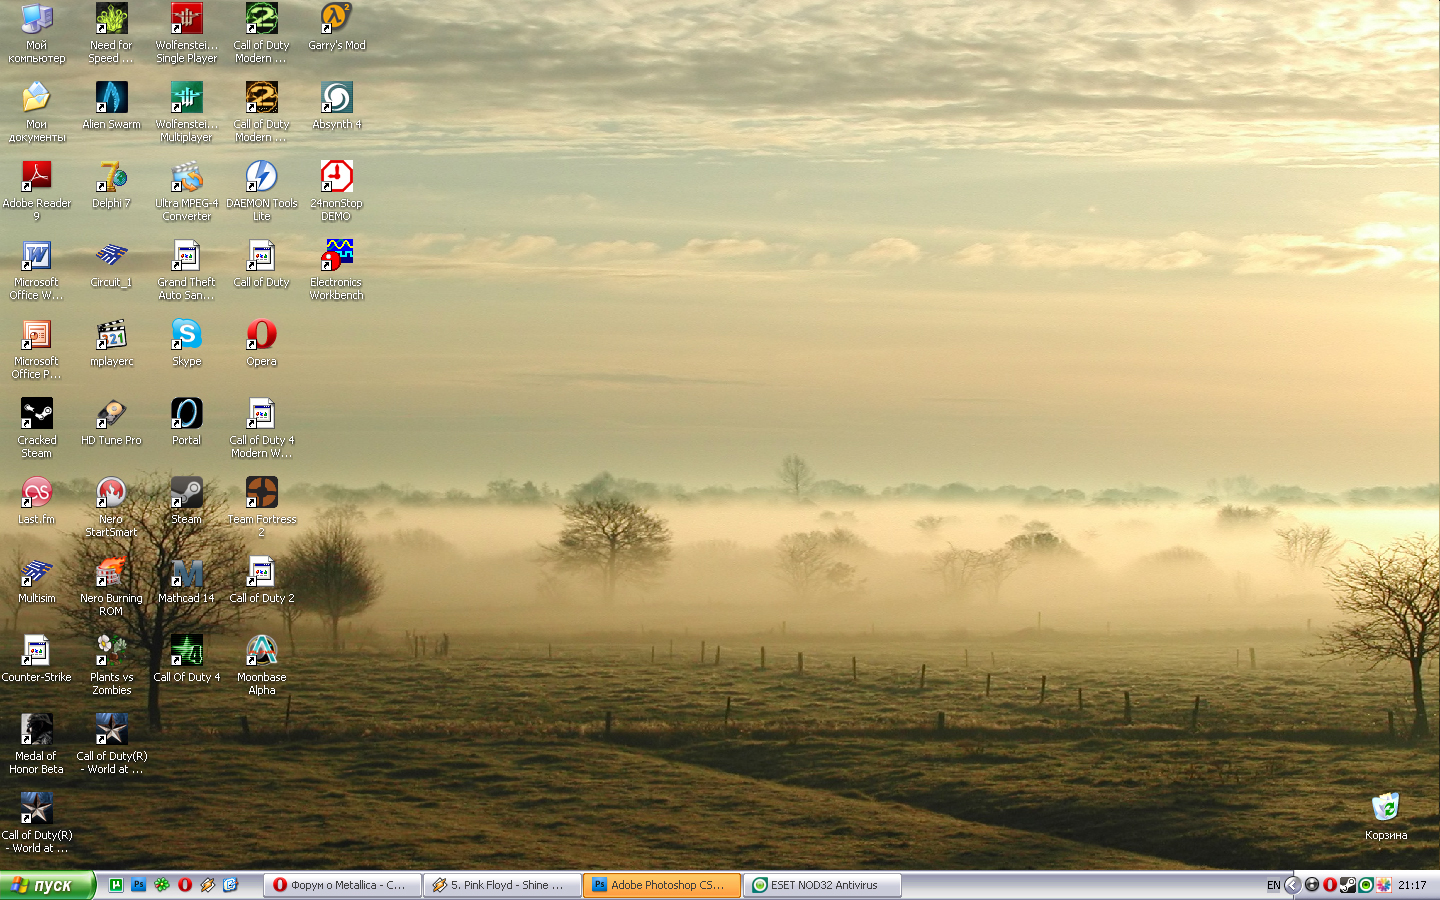Click the clock in the system tray
This screenshot has height=900, width=1440.
coord(1412,885)
